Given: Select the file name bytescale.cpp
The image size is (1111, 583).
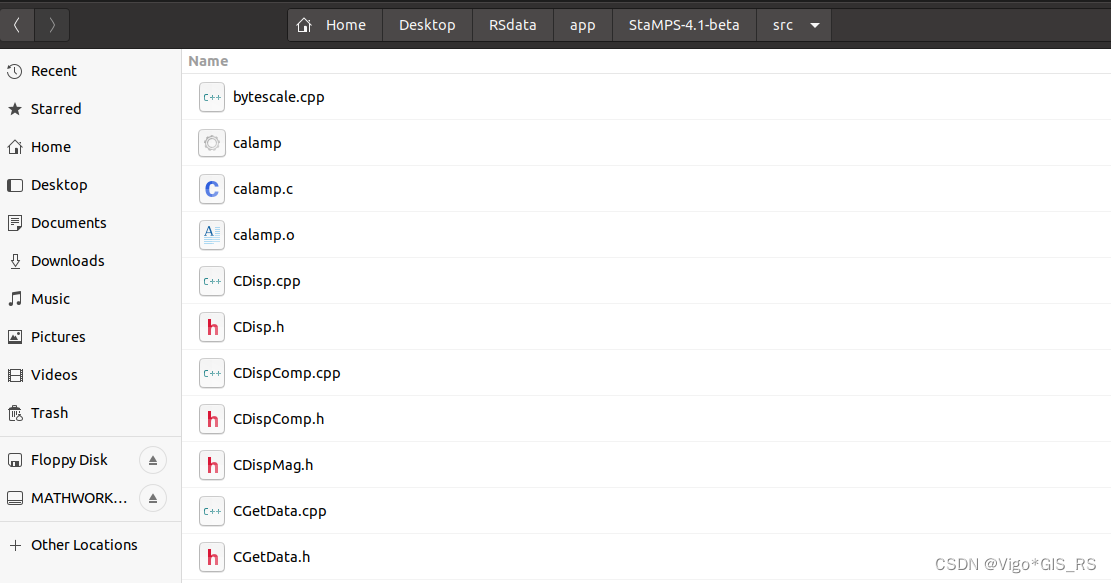Looking at the screenshot, I should pos(278,97).
